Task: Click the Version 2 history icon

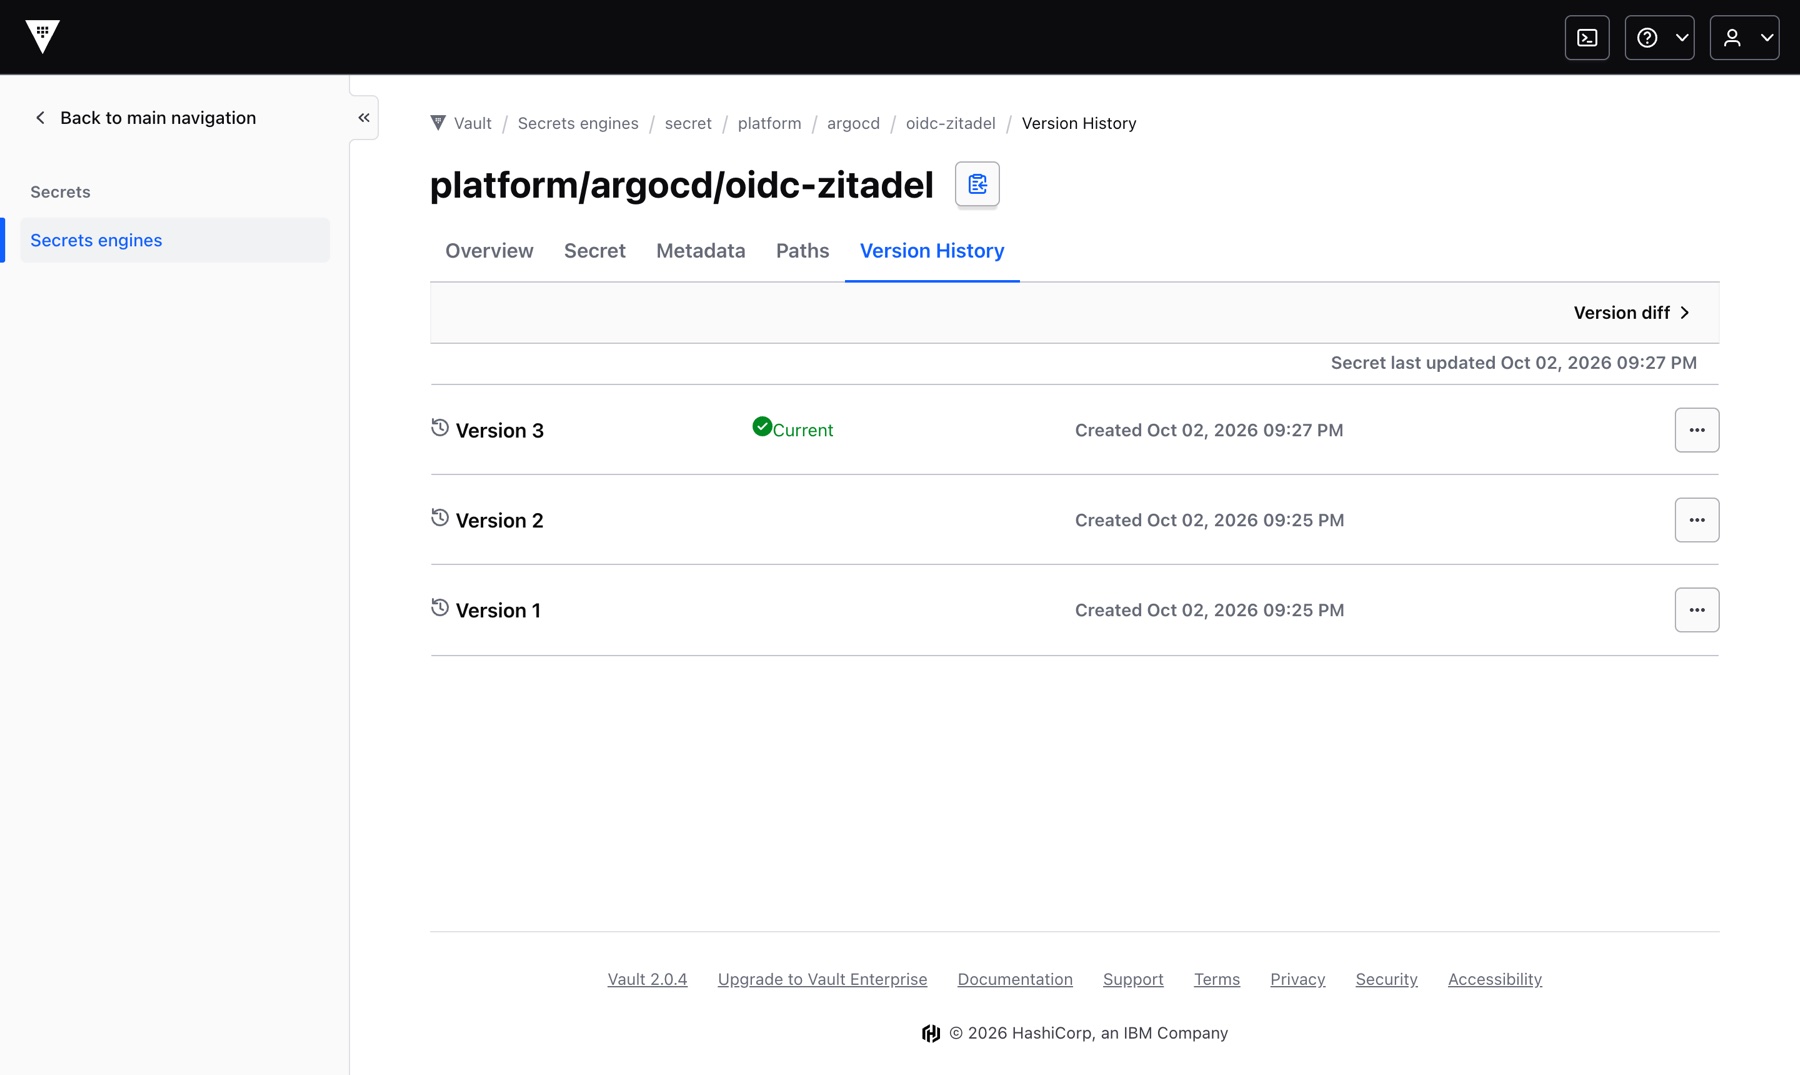Action: (x=440, y=518)
